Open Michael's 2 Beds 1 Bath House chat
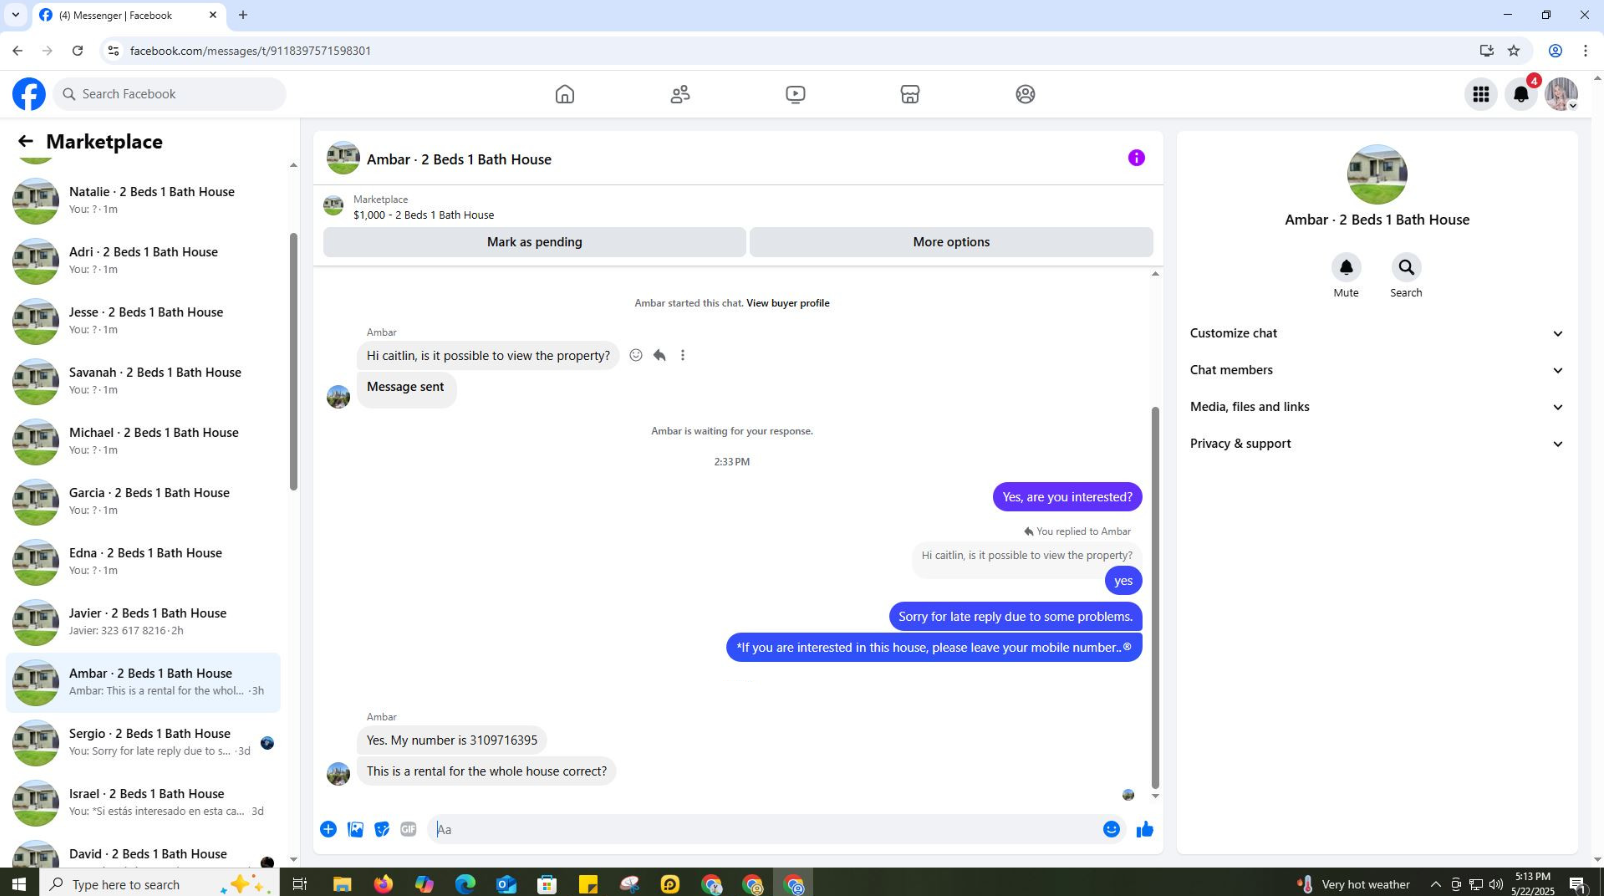Image resolution: width=1604 pixels, height=896 pixels. tap(144, 441)
